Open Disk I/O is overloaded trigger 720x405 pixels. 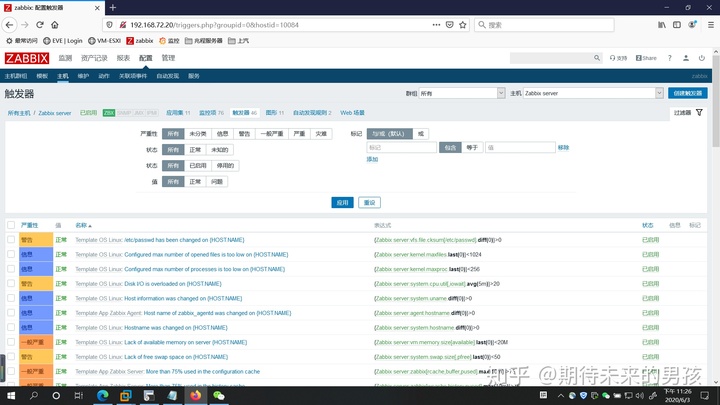(173, 284)
